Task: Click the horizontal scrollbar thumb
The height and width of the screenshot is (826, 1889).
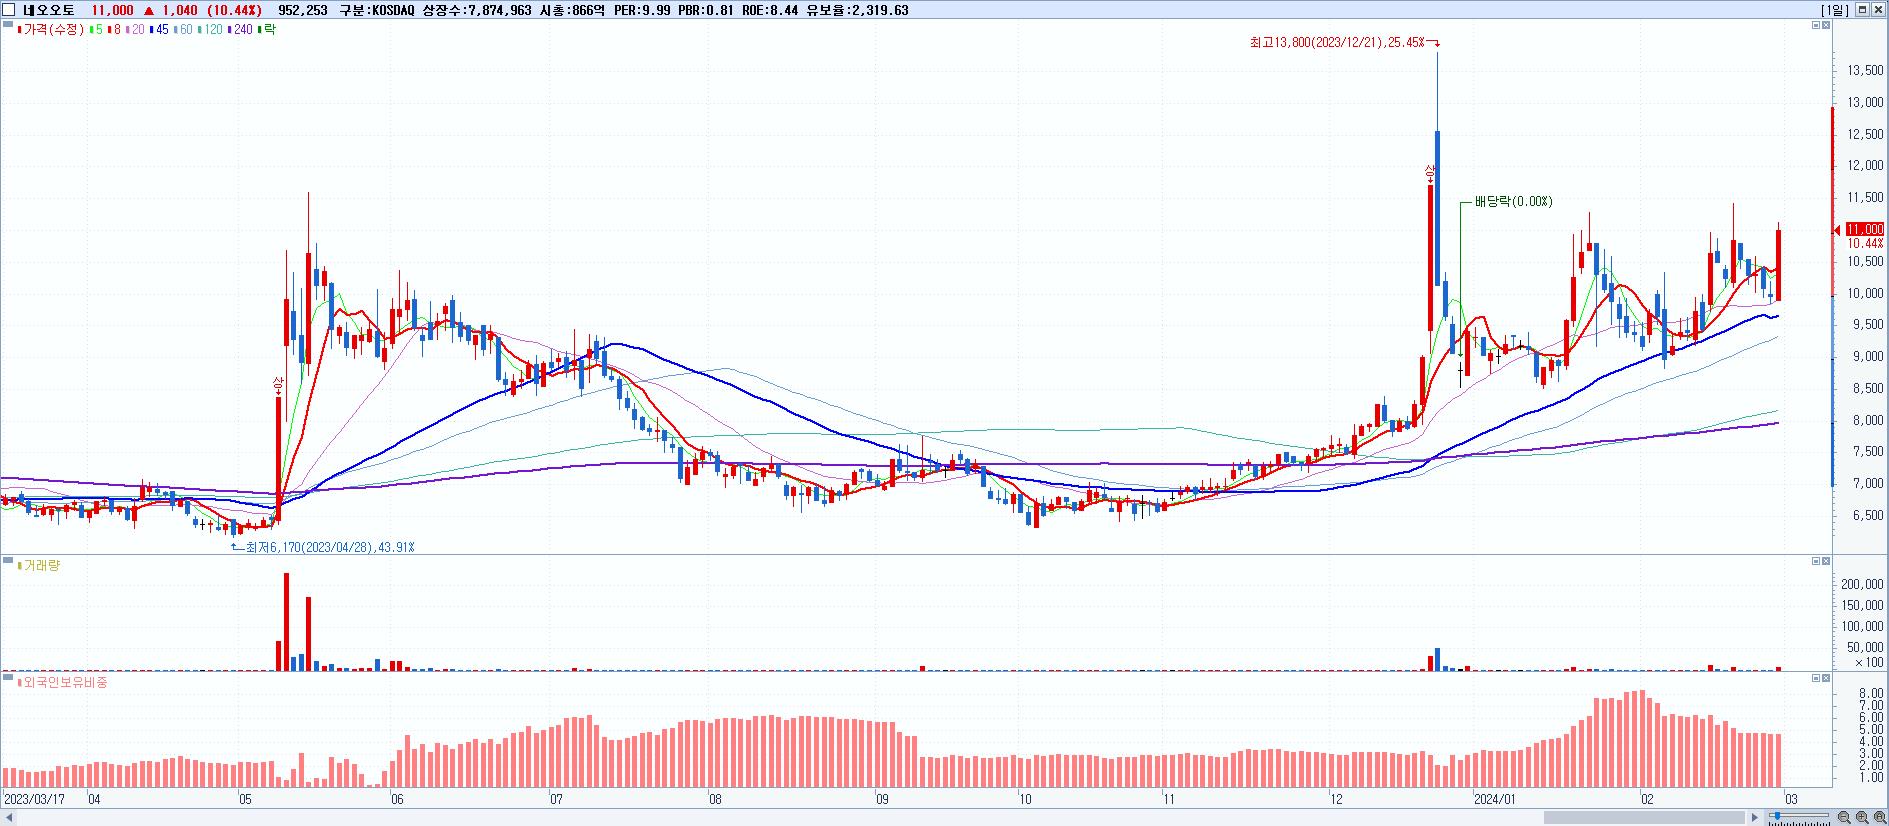Action: click(x=1646, y=818)
